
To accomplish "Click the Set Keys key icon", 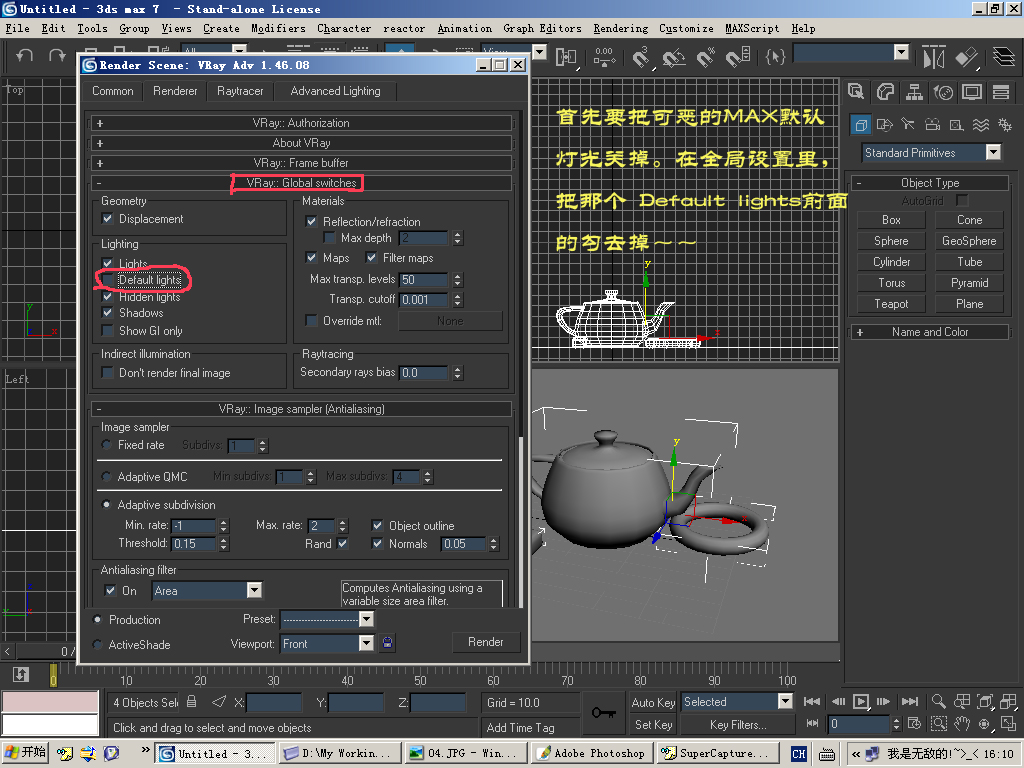I will pos(603,712).
